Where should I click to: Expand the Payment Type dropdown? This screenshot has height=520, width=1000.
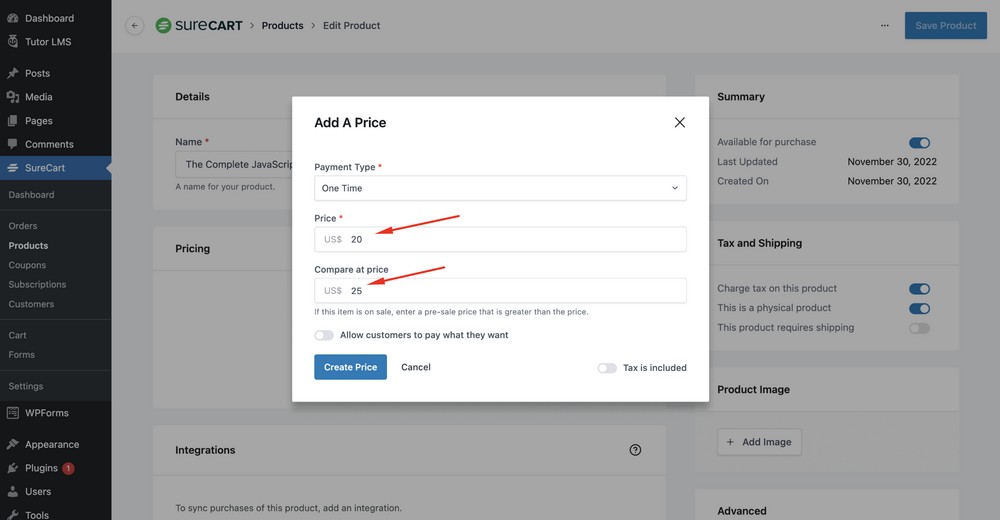[x=500, y=188]
